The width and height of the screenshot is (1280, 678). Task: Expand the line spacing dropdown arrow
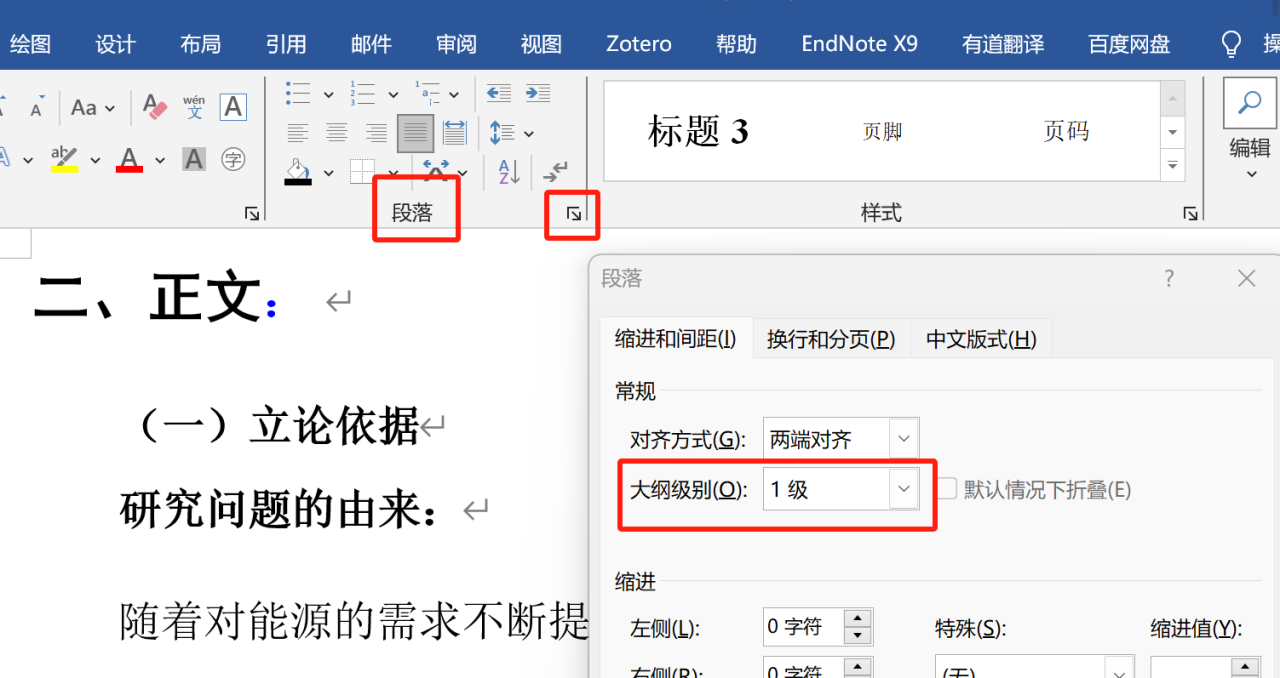[529, 133]
